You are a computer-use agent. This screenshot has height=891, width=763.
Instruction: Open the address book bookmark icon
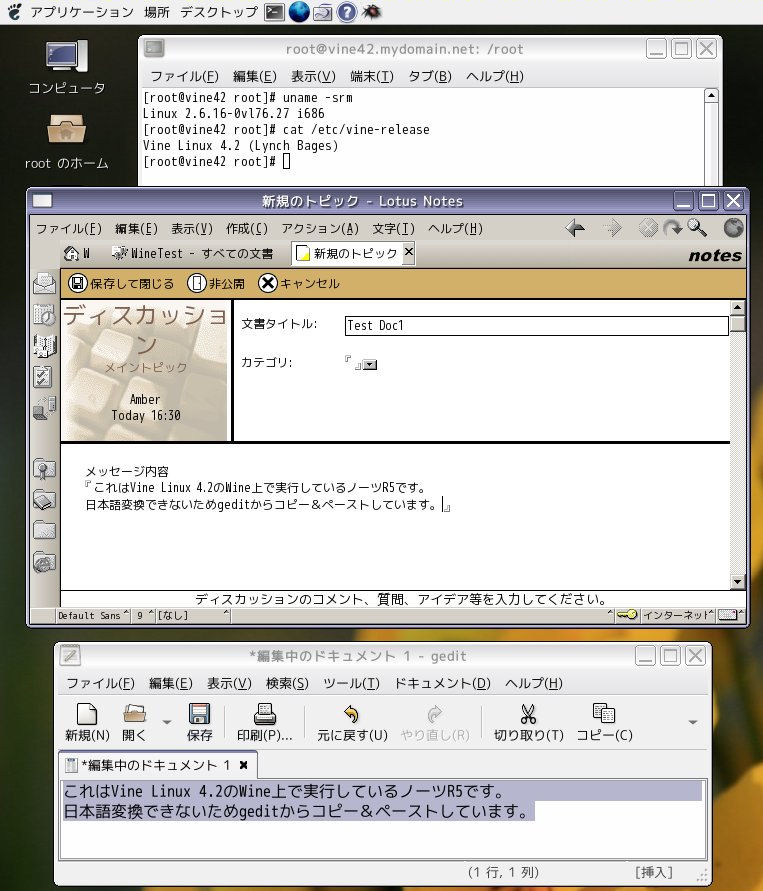44,345
